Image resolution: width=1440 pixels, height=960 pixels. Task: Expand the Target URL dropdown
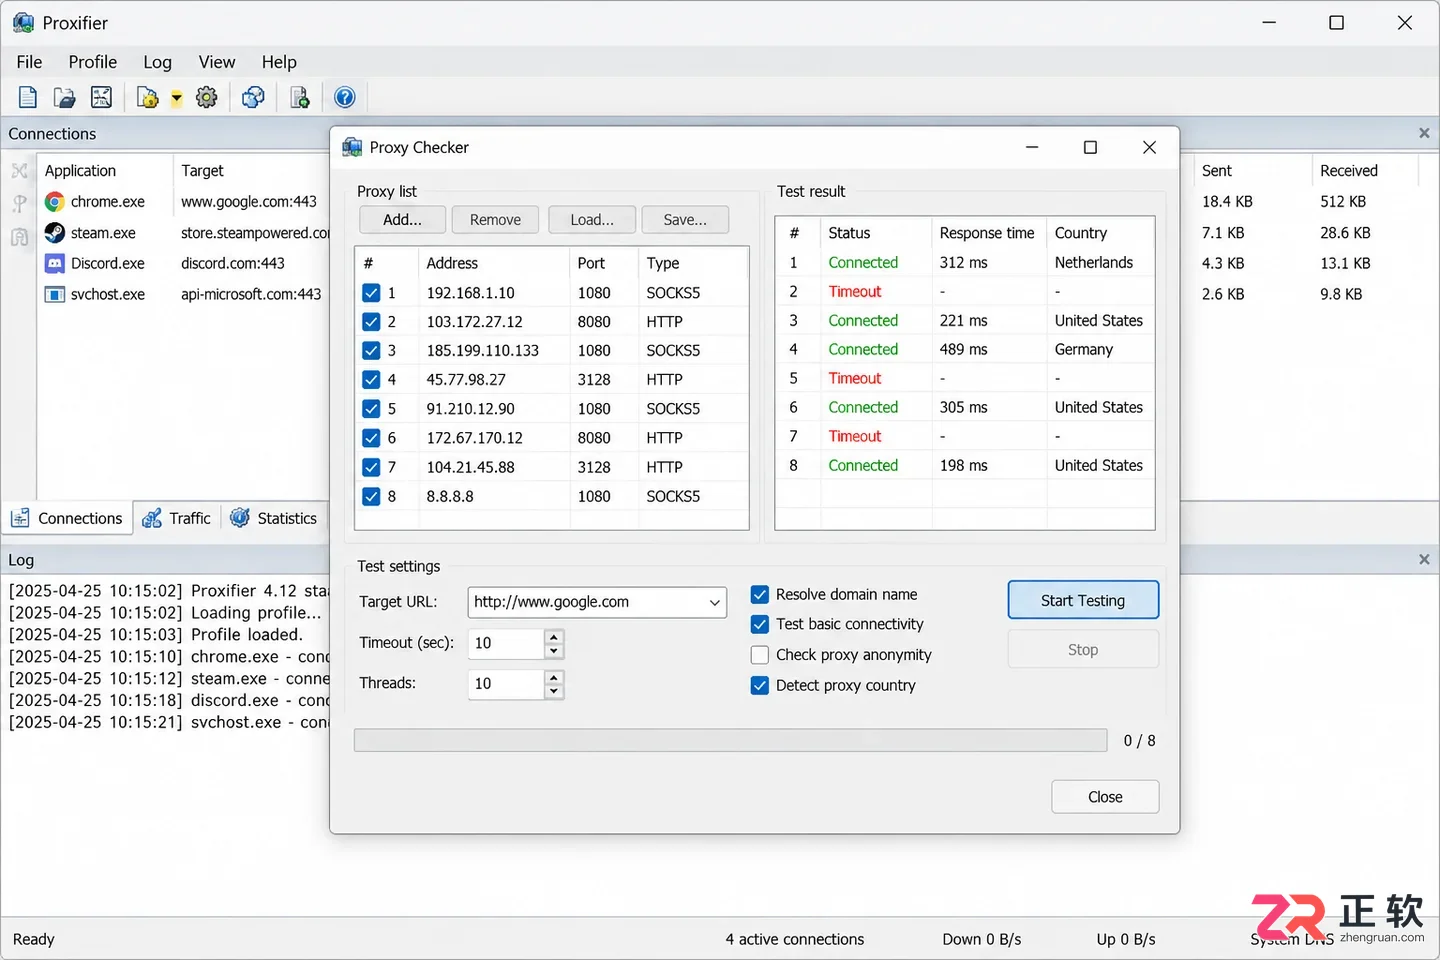(714, 603)
